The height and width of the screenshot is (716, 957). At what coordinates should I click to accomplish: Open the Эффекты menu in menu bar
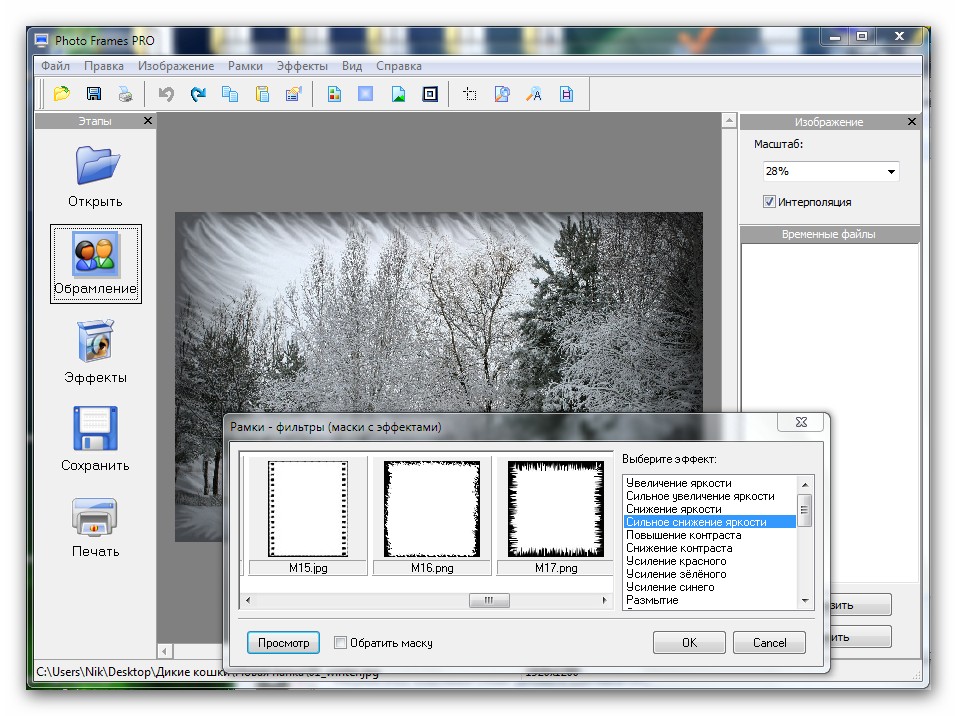[302, 66]
